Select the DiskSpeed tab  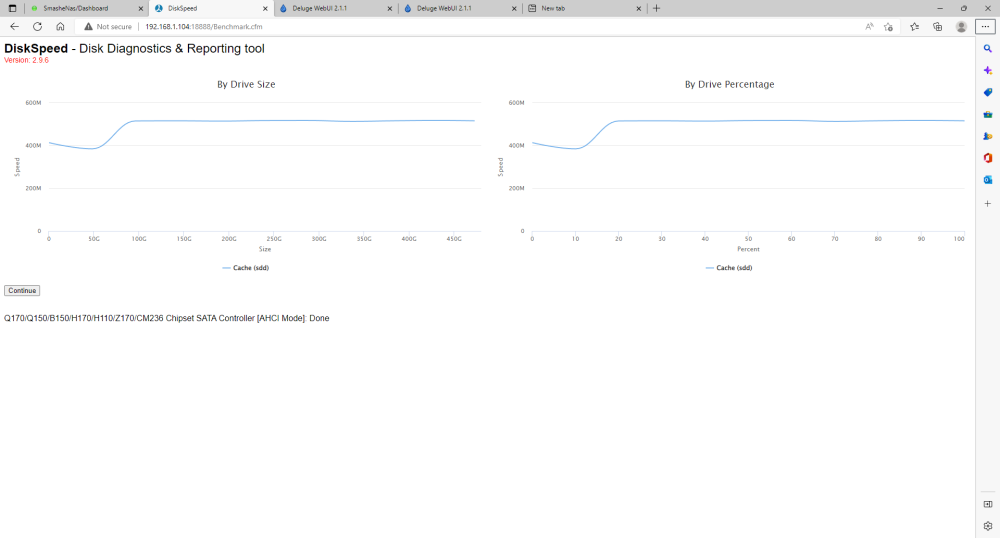pos(211,8)
